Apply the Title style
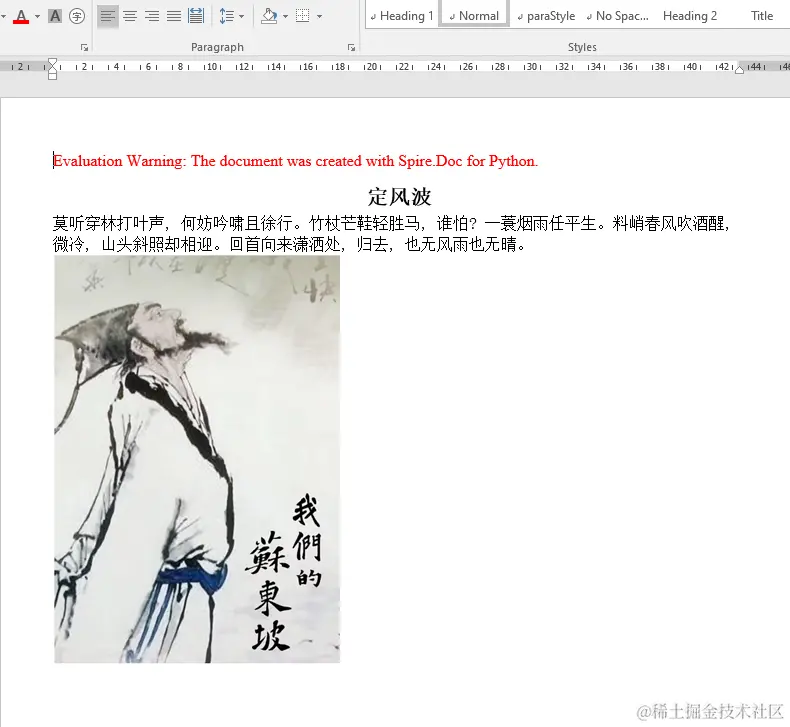Viewport: 790px width, 727px height. tap(762, 16)
